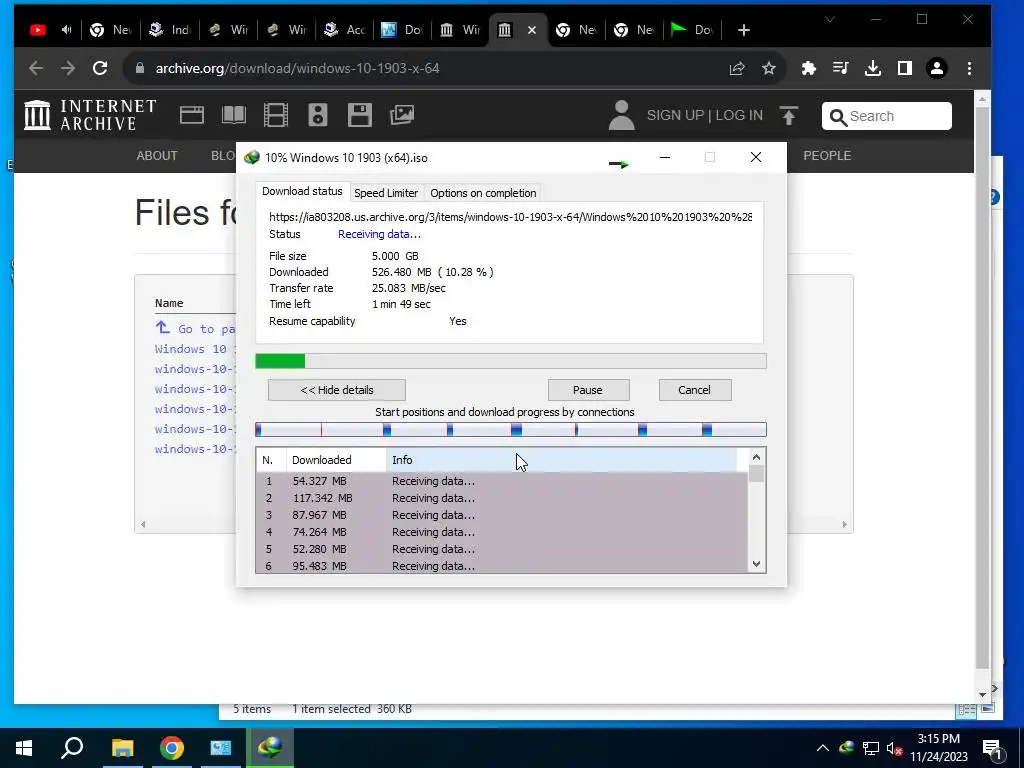Switch to Speed Limiter tab

[x=386, y=193]
